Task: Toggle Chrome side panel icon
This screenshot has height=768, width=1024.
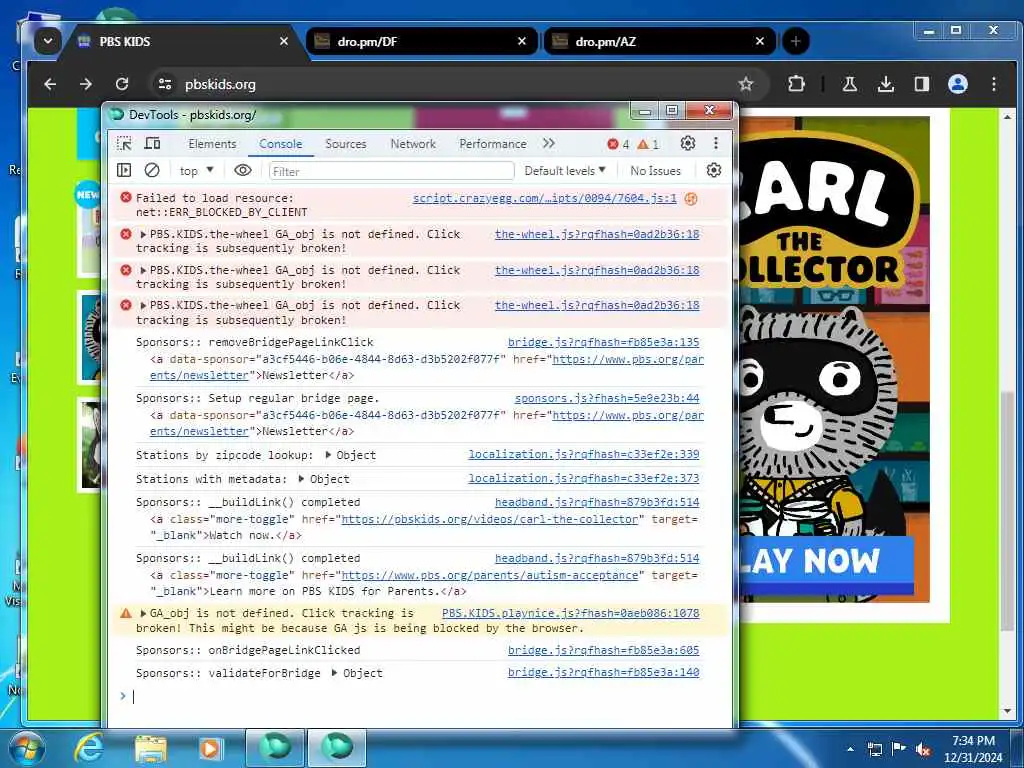Action: [921, 84]
